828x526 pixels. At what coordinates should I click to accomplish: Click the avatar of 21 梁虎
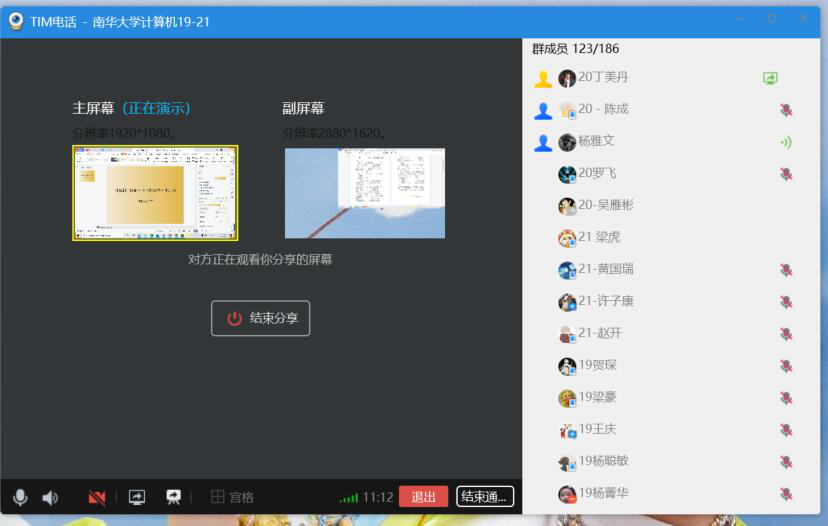tap(567, 238)
